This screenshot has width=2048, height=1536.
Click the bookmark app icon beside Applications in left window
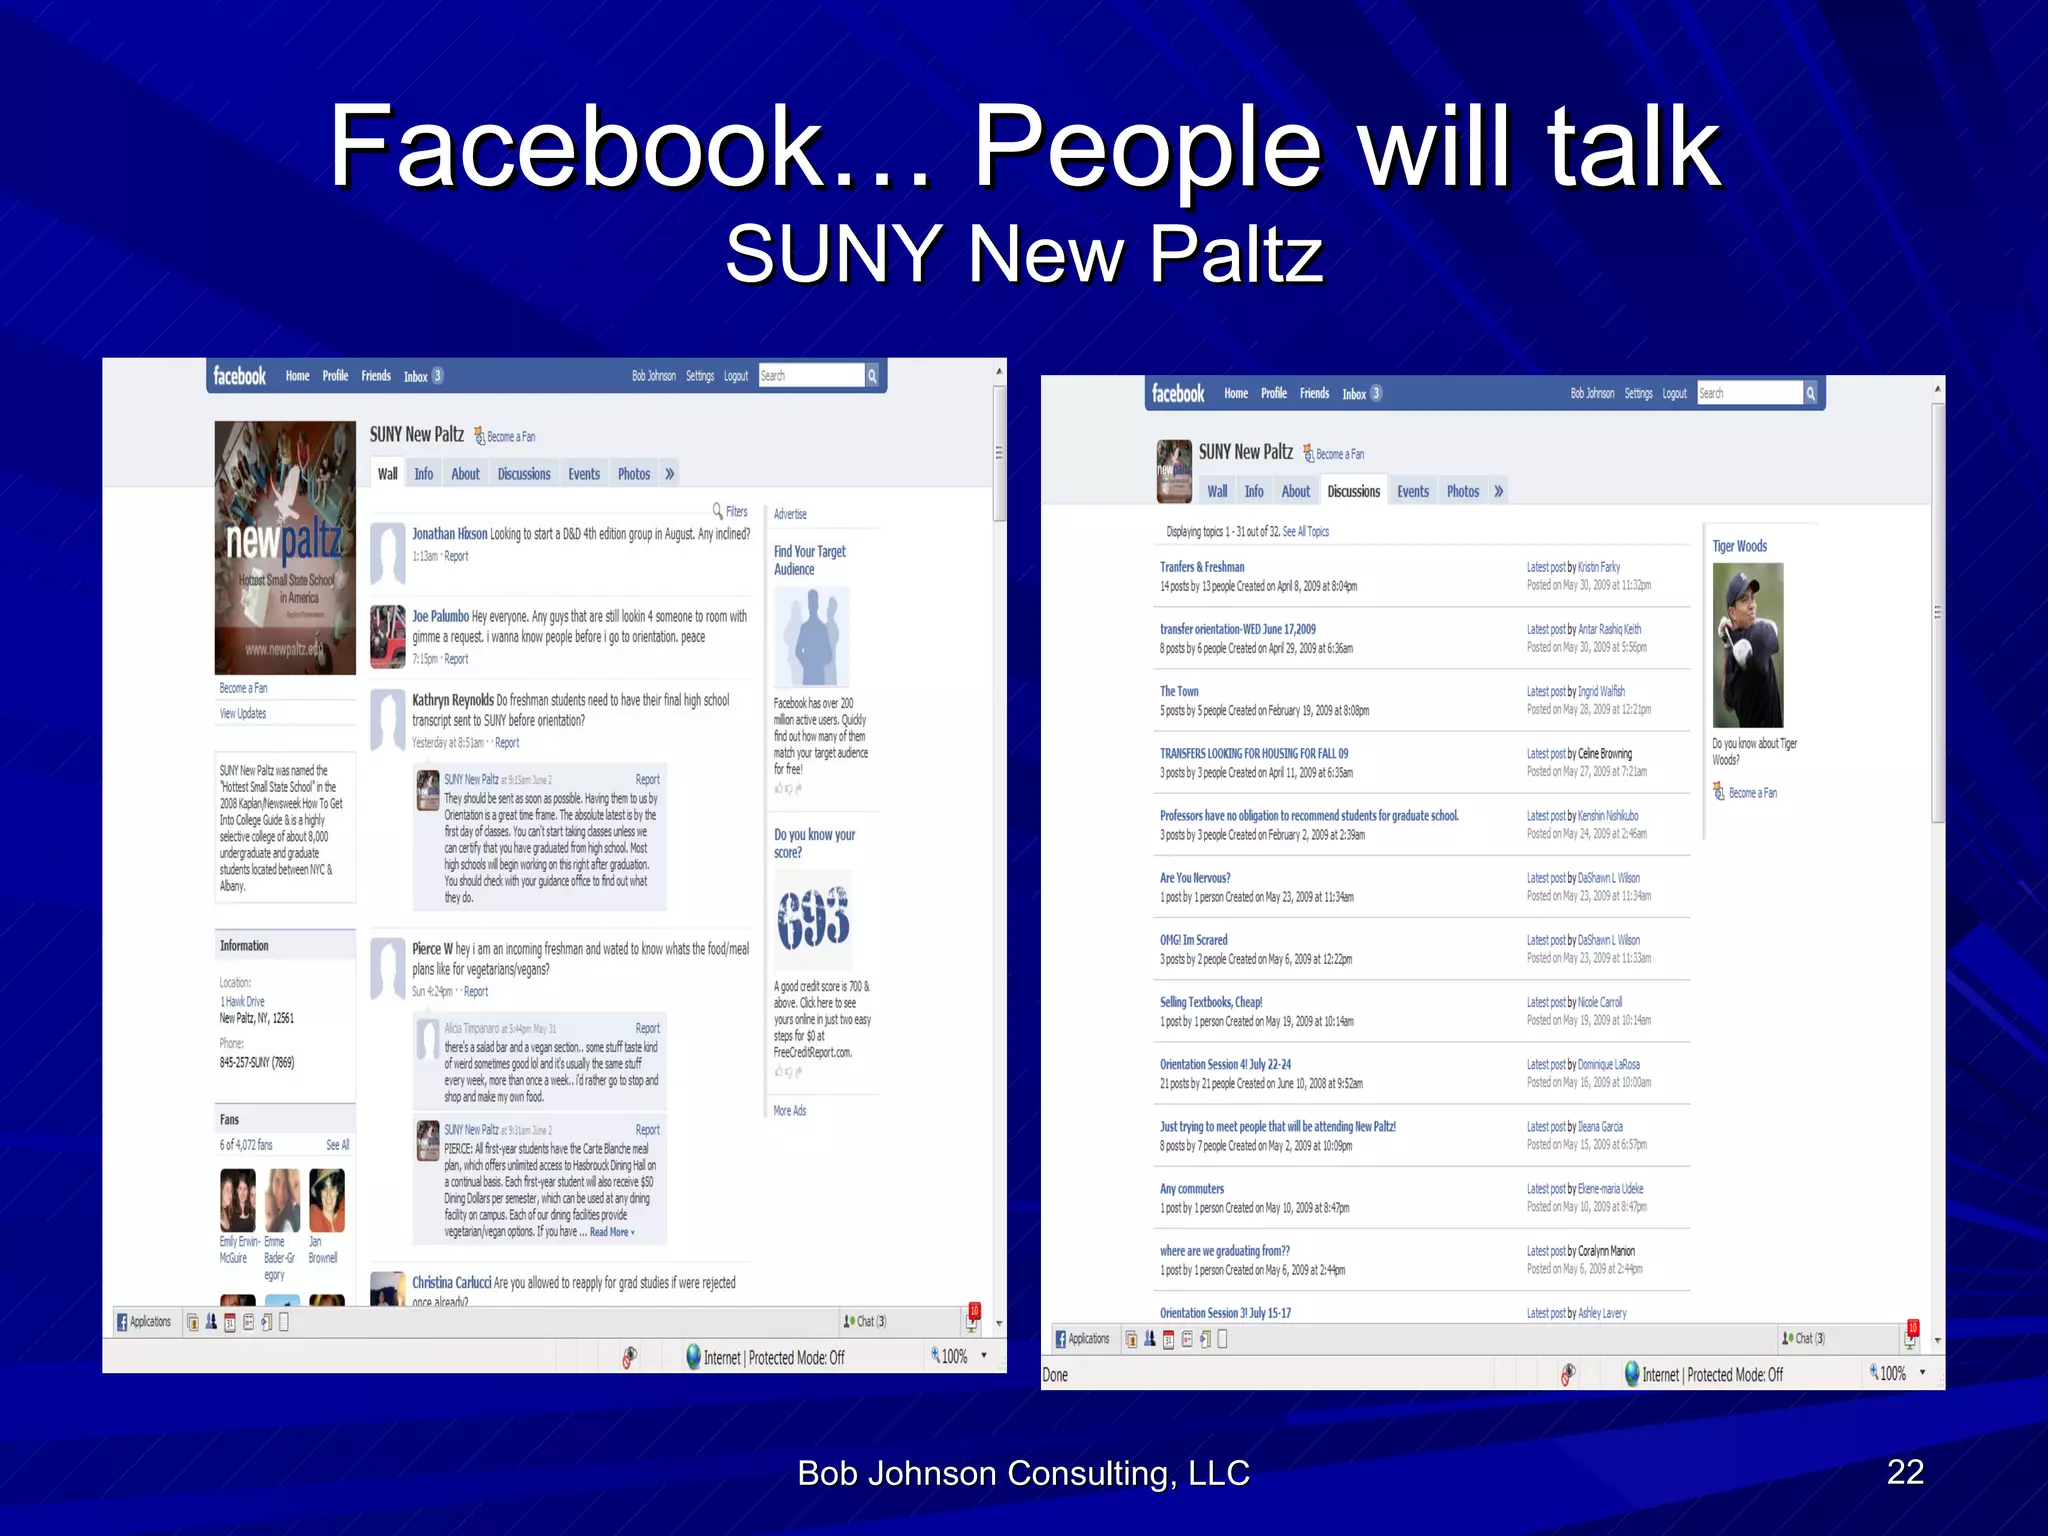pyautogui.click(x=193, y=1322)
